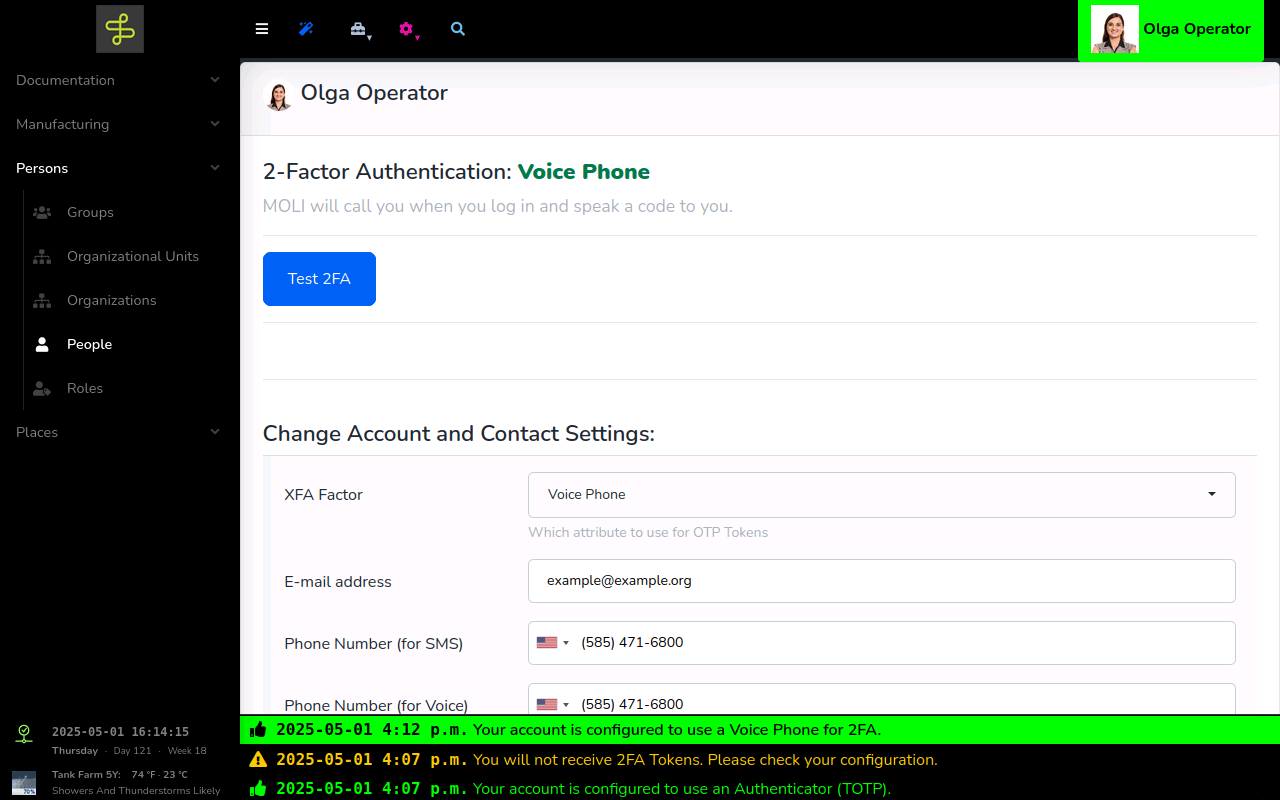Open the toolbox dropdown in top bar
The image size is (1280, 800).
[359, 30]
